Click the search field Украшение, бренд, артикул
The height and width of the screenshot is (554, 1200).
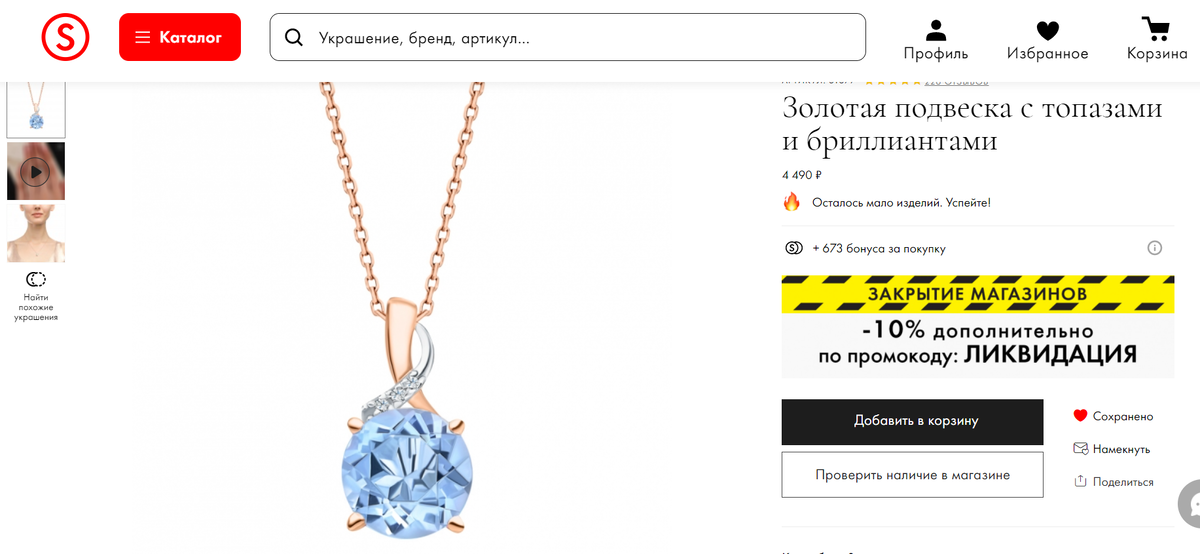(567, 38)
